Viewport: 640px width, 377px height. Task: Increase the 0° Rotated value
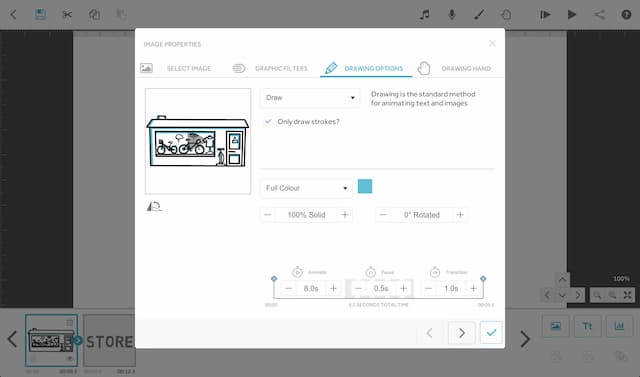pos(460,215)
